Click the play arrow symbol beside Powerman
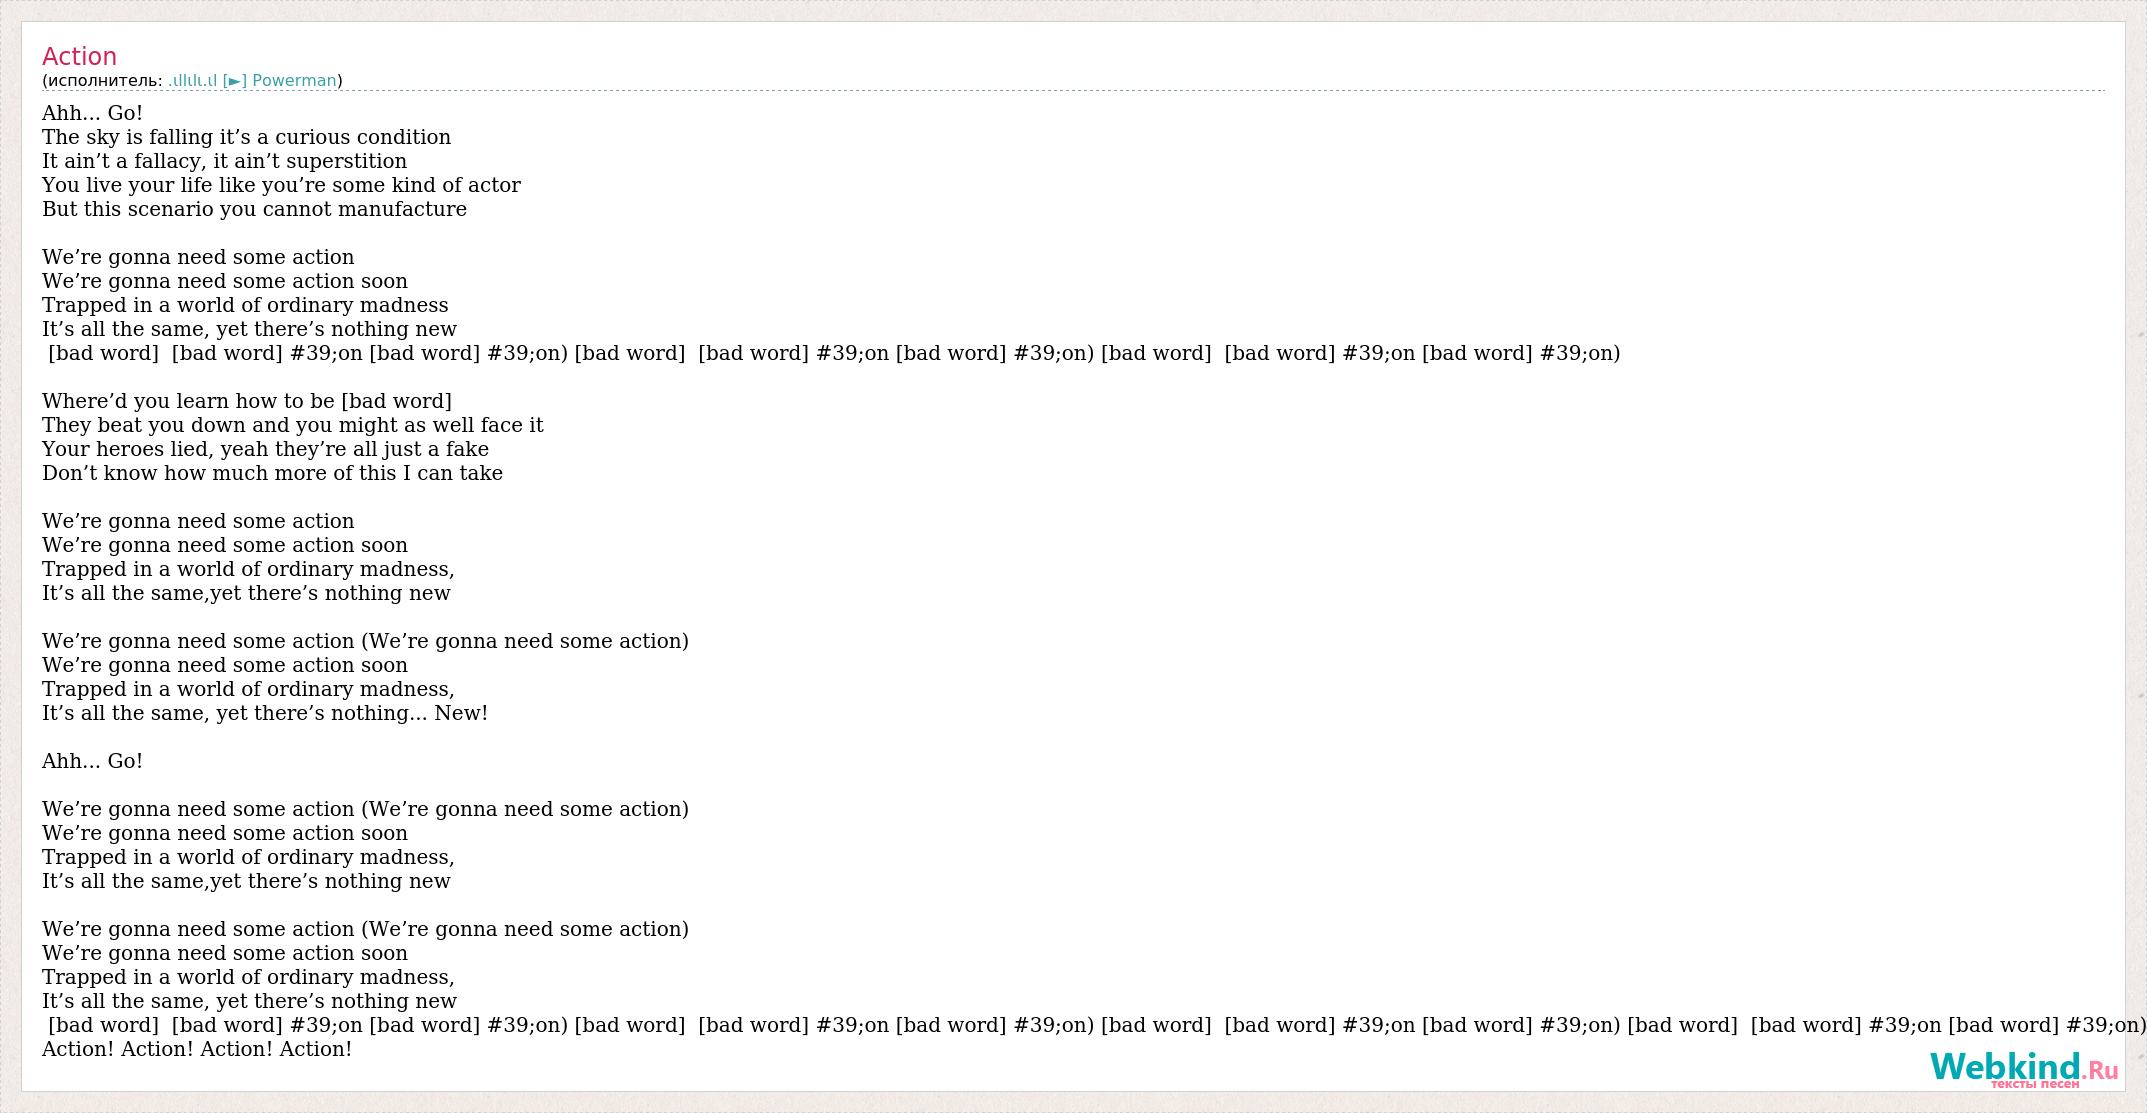Viewport: 2147px width, 1113px height. click(235, 81)
